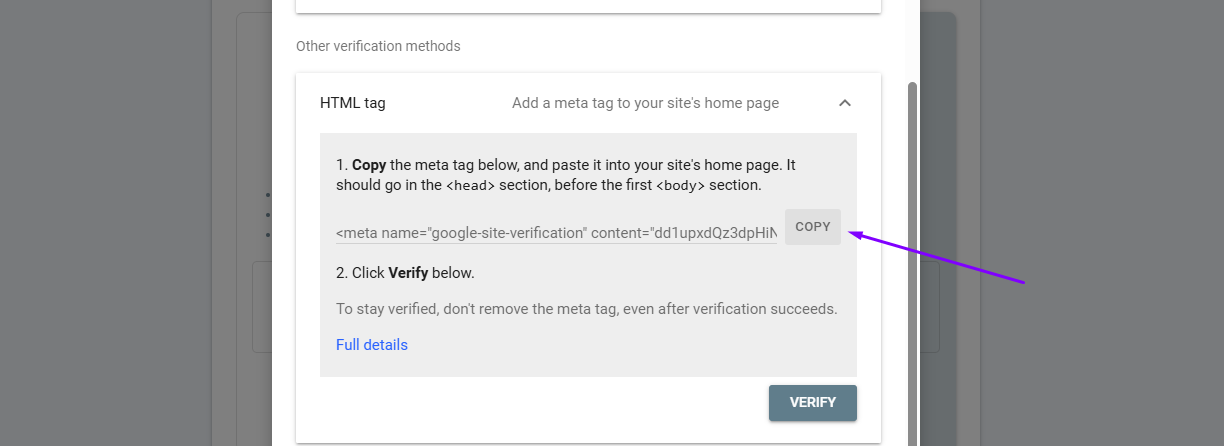Click the 'To stay verified' note text

tap(586, 309)
